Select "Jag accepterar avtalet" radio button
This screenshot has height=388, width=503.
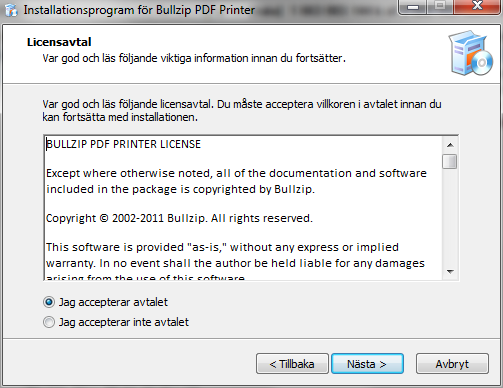click(x=49, y=302)
